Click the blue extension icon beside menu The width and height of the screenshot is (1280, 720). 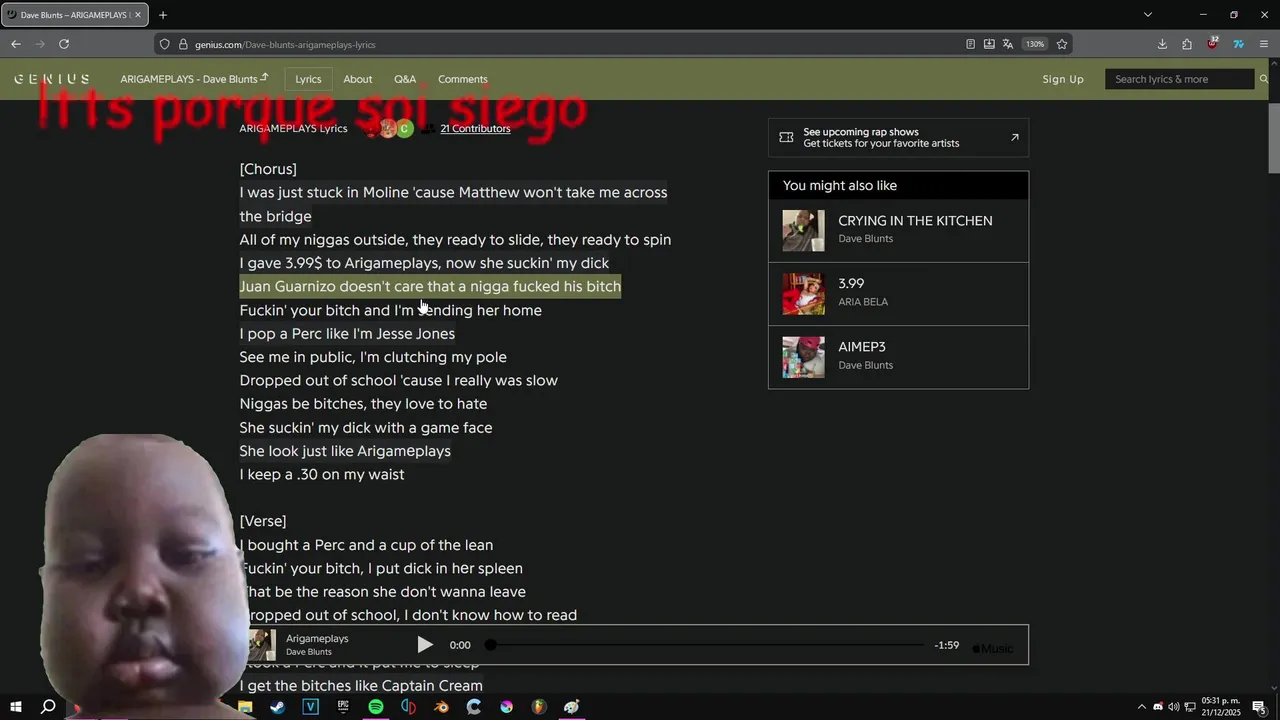tap(1238, 44)
